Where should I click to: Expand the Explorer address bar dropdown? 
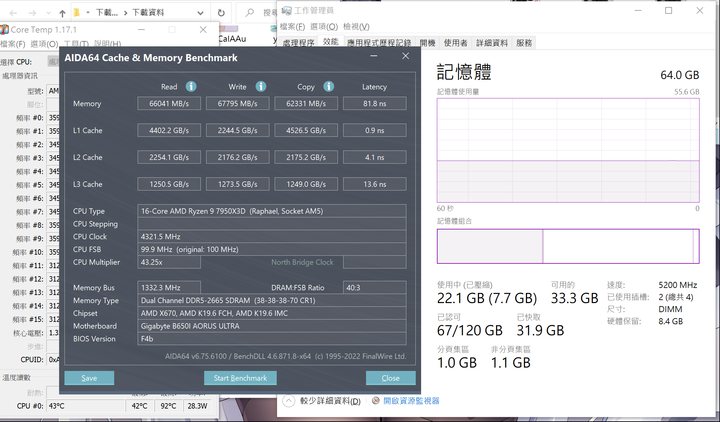tap(200, 13)
